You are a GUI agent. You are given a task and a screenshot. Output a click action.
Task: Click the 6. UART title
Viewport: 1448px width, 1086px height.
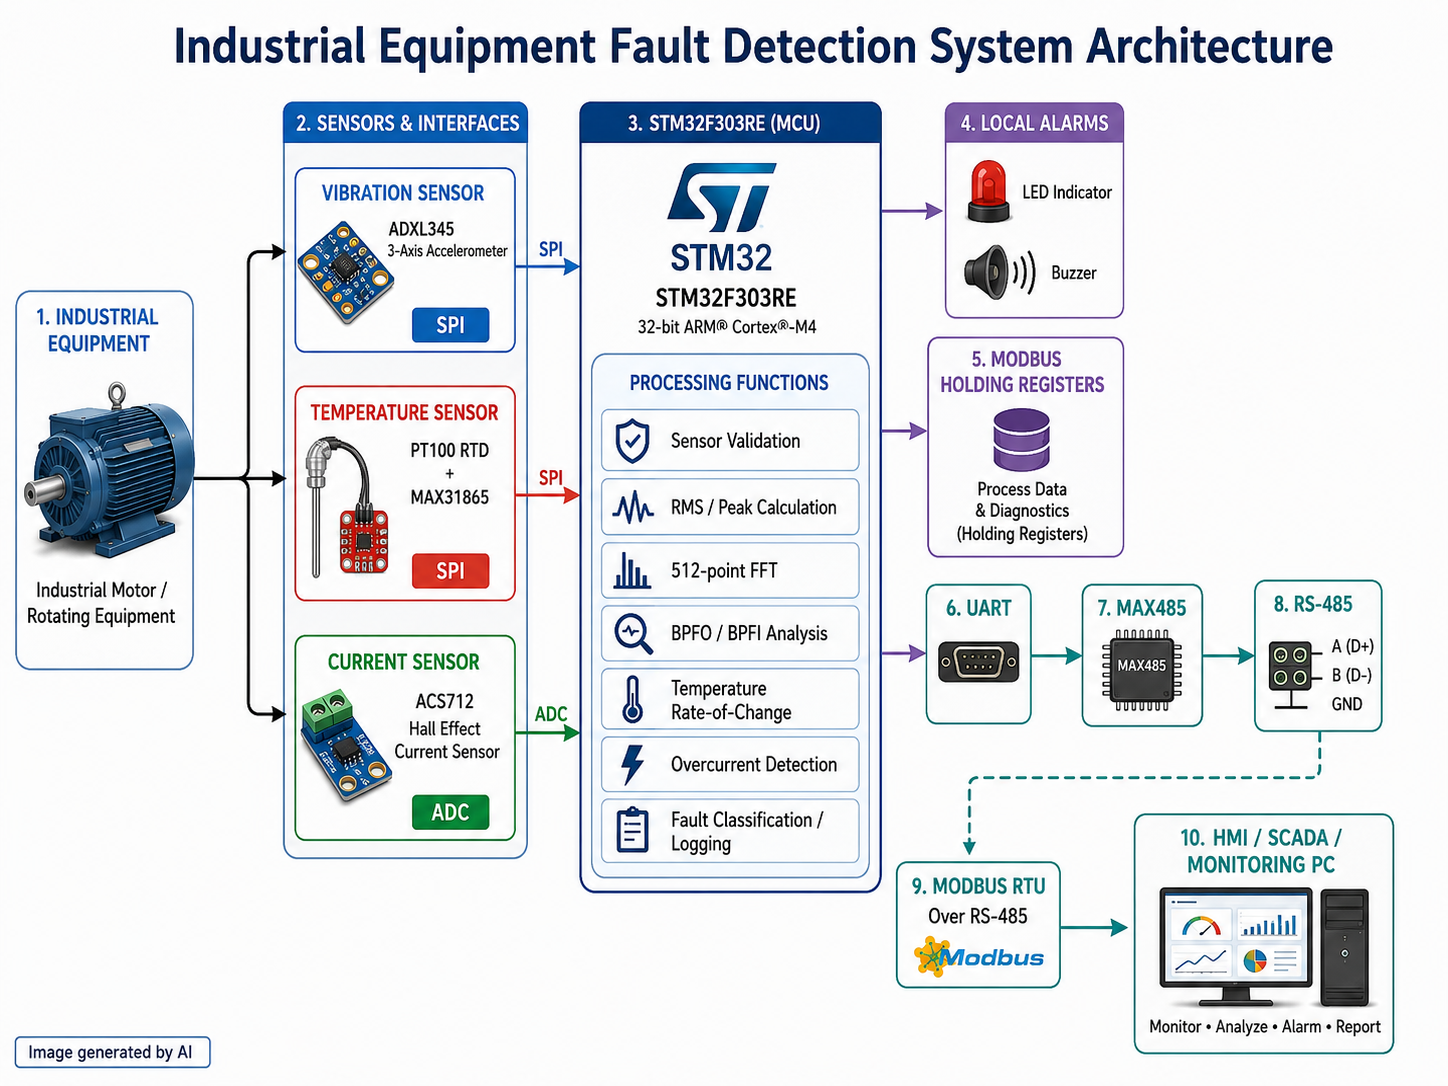point(979,608)
